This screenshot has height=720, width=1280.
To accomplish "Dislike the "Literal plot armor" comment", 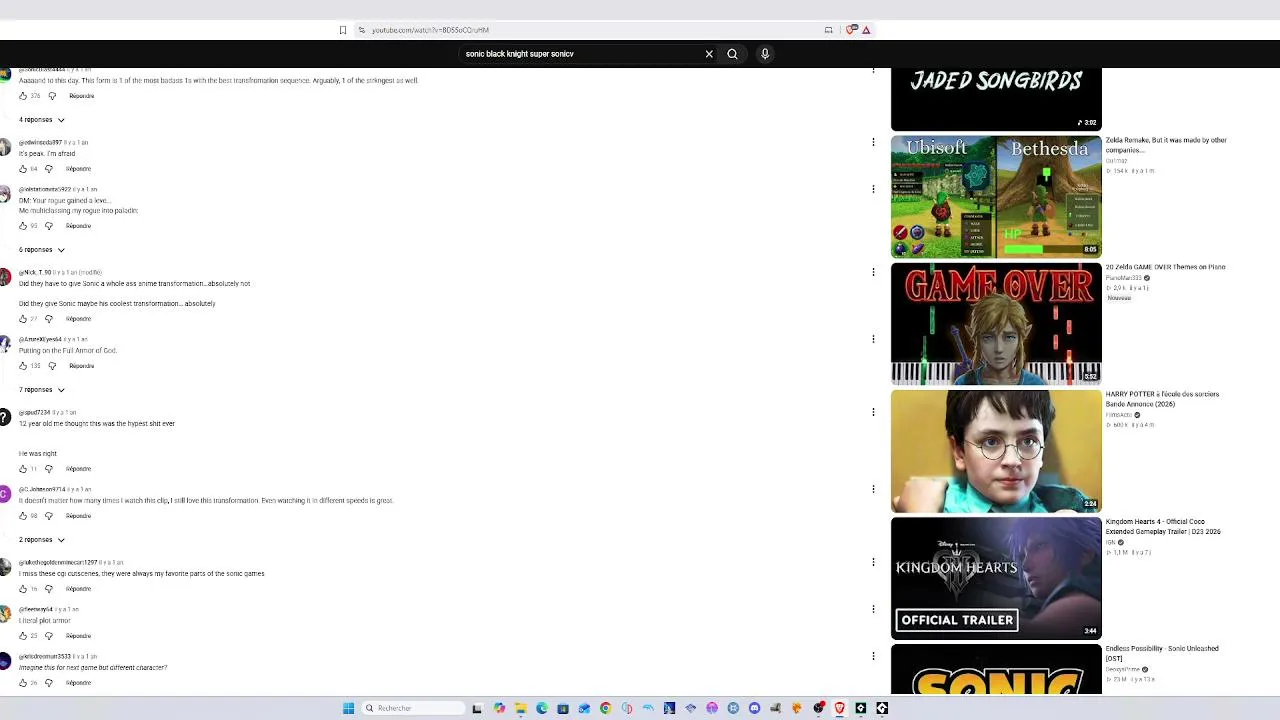I will coord(49,636).
